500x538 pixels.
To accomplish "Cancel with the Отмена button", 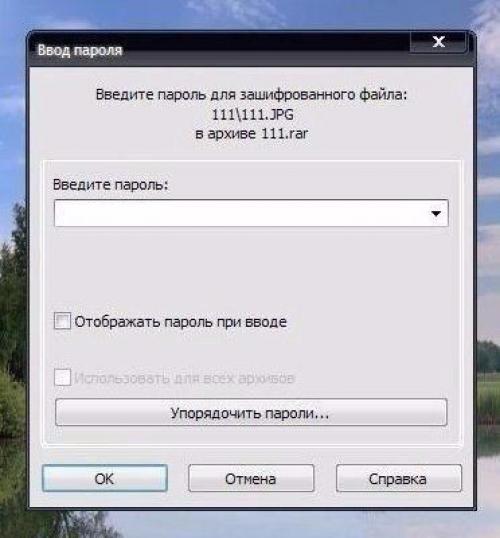I will pyautogui.click(x=251, y=478).
